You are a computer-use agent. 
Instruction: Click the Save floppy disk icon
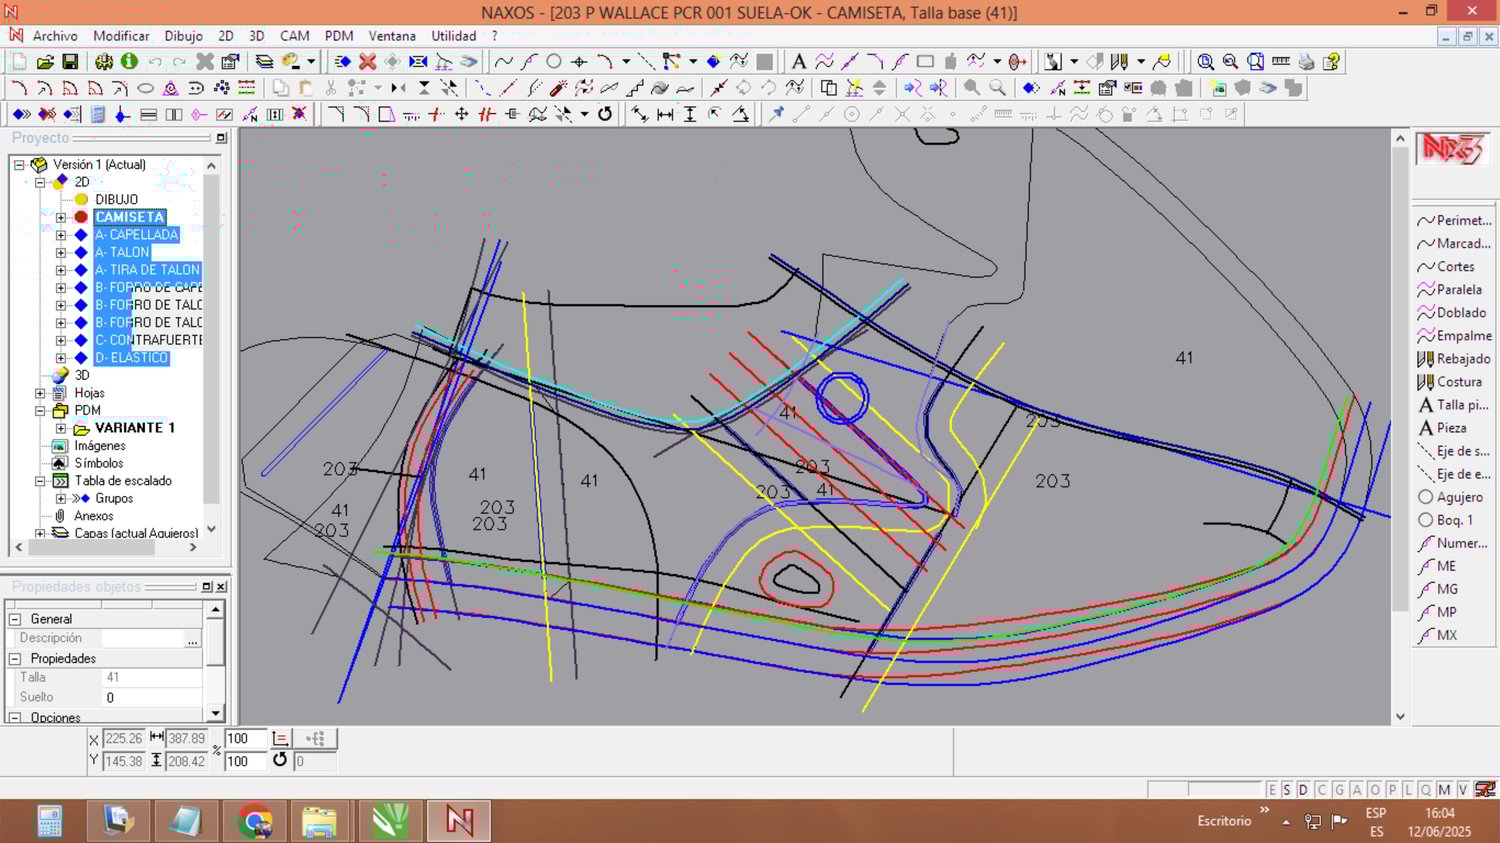pyautogui.click(x=70, y=62)
